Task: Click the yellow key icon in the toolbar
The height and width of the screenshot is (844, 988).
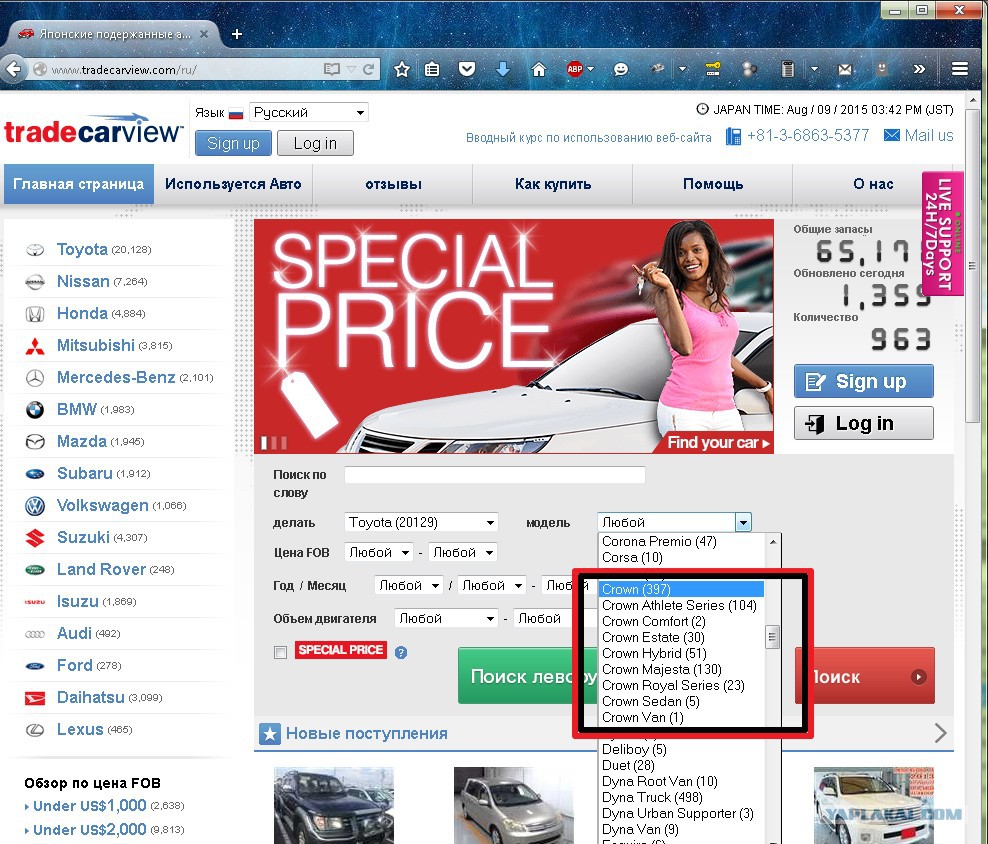Action: coord(713,69)
